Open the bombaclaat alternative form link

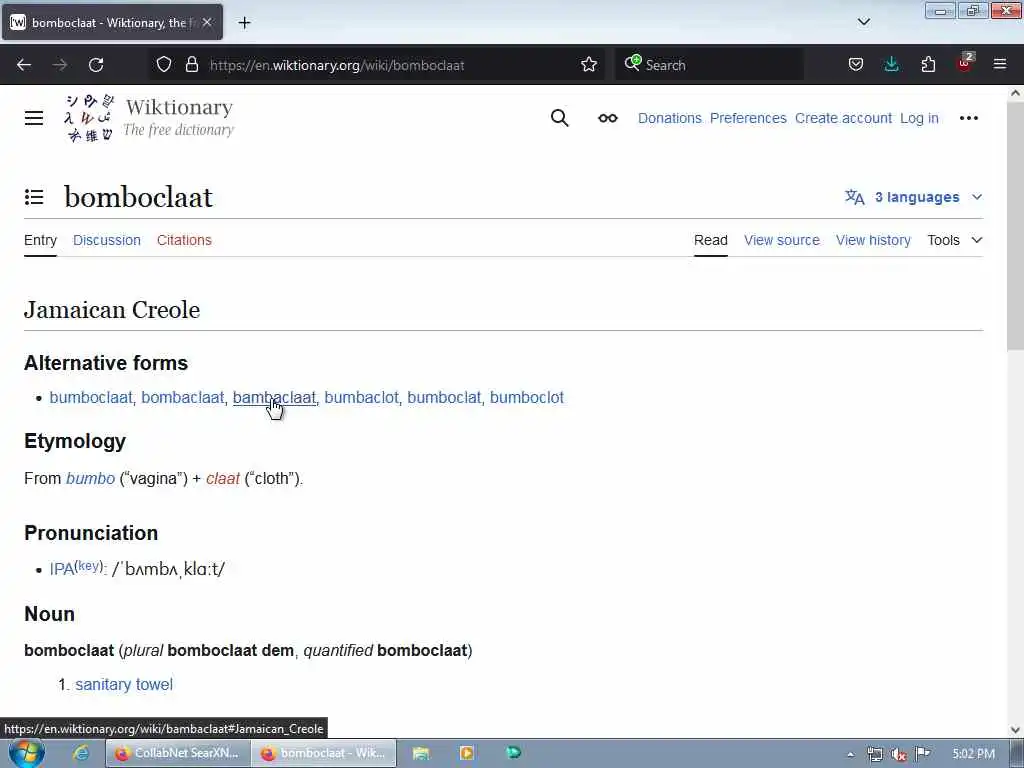point(182,398)
